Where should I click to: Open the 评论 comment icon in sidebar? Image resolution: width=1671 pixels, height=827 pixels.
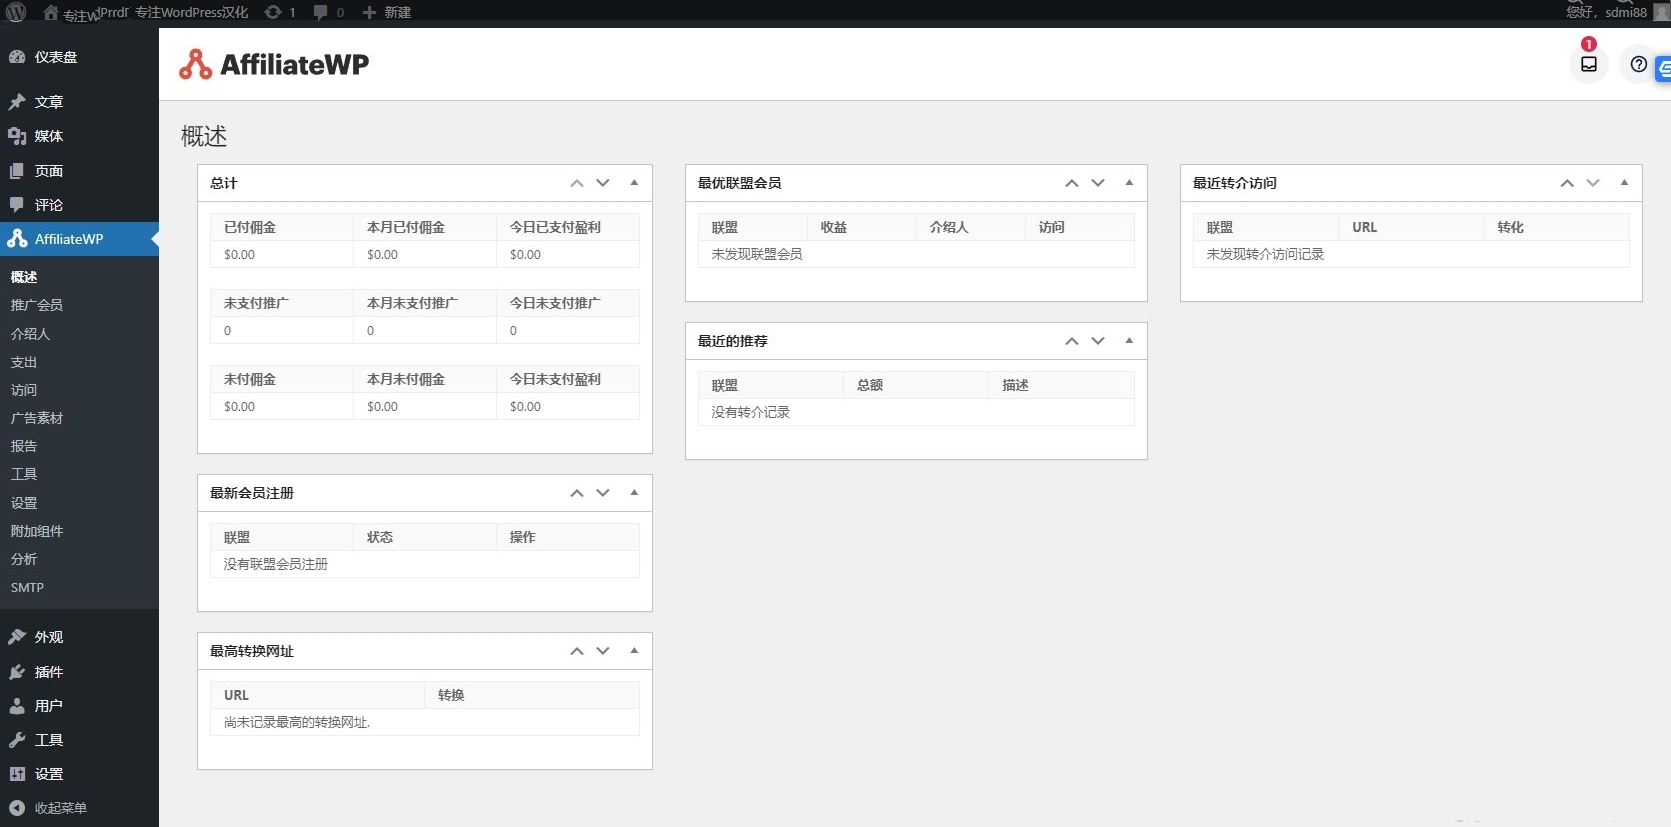[x=17, y=205]
